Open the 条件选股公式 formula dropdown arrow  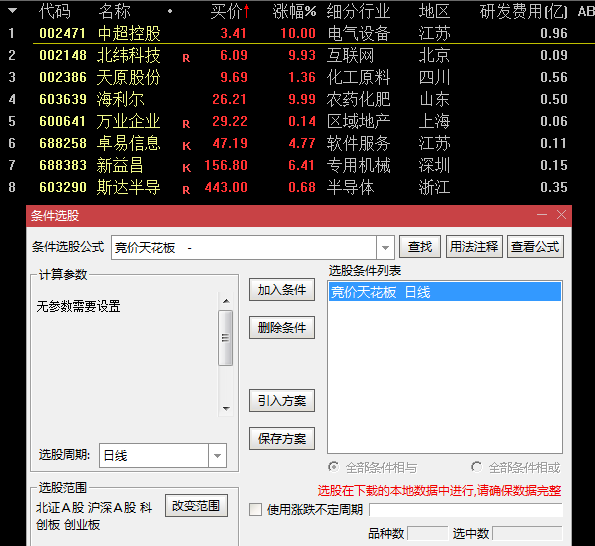pos(385,248)
